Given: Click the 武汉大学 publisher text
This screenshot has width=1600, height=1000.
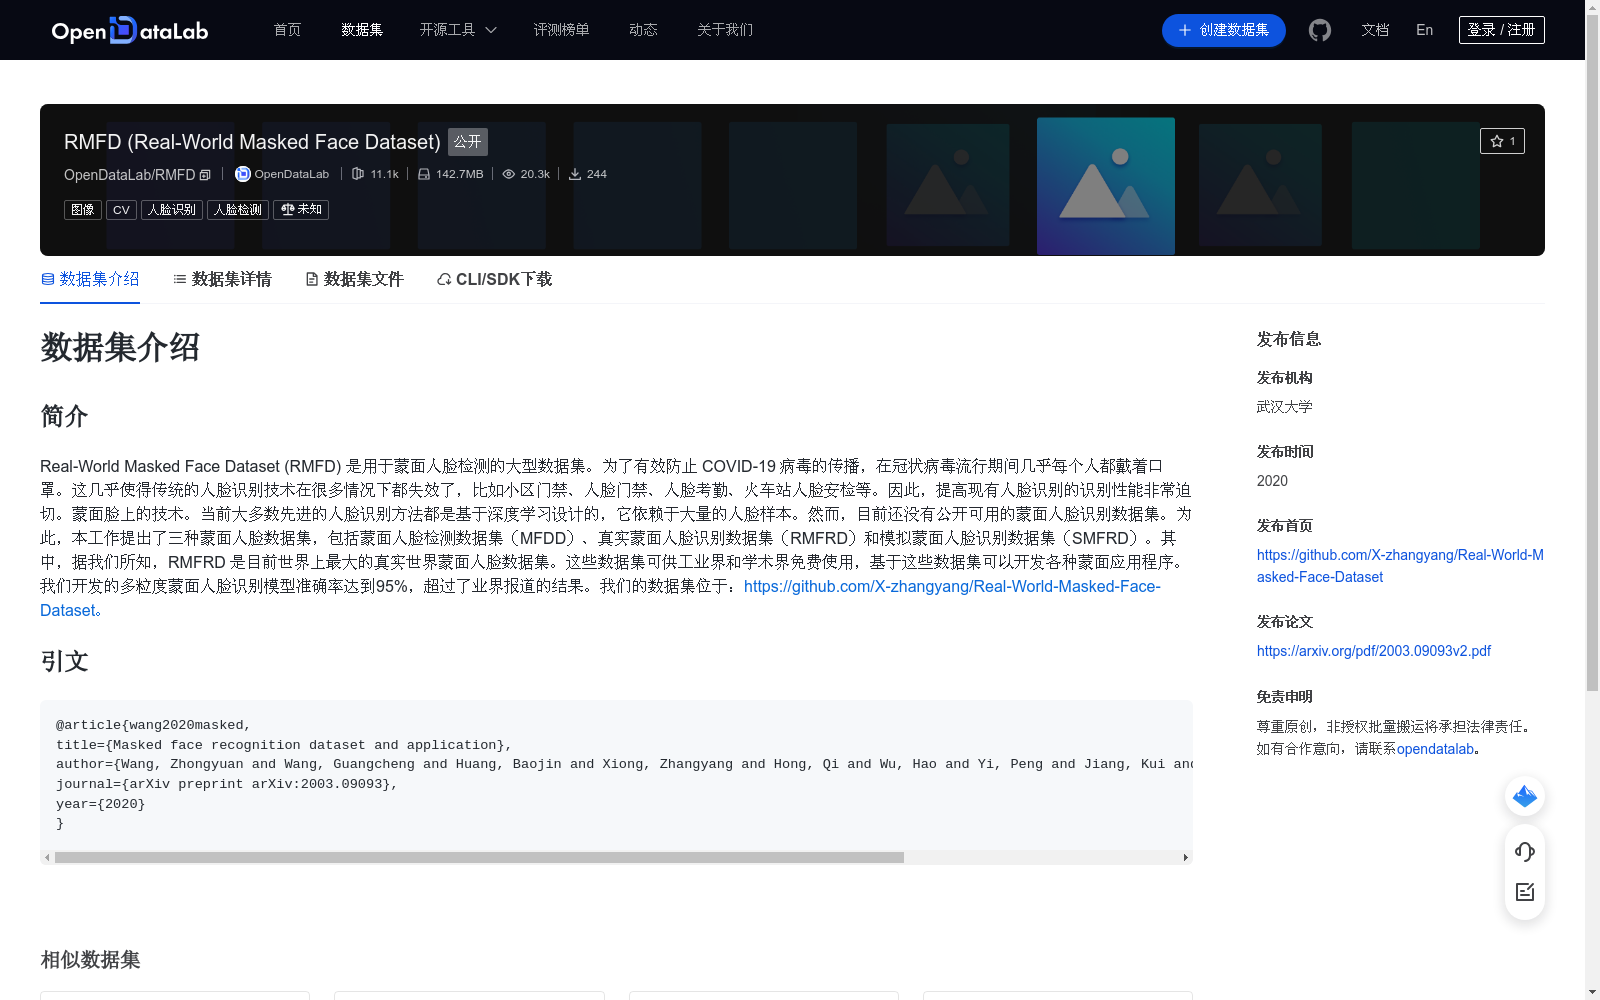Looking at the screenshot, I should tap(1285, 407).
